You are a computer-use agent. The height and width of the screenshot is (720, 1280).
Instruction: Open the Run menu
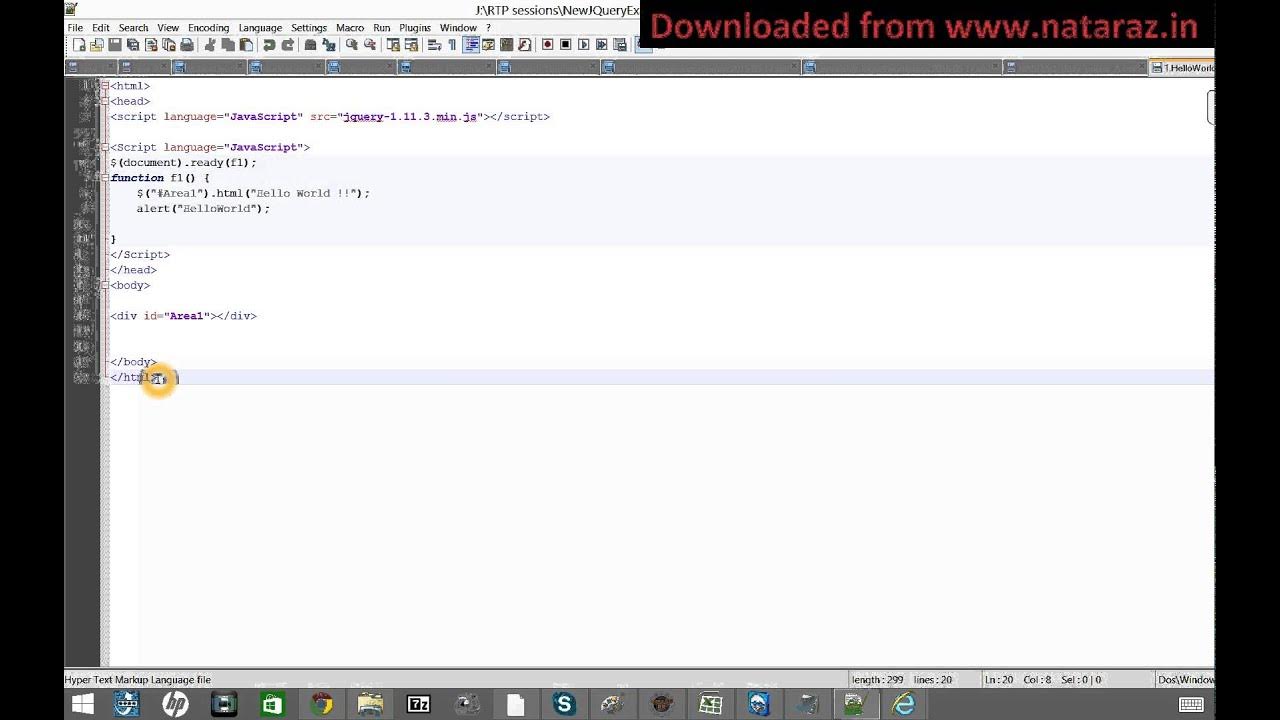382,28
